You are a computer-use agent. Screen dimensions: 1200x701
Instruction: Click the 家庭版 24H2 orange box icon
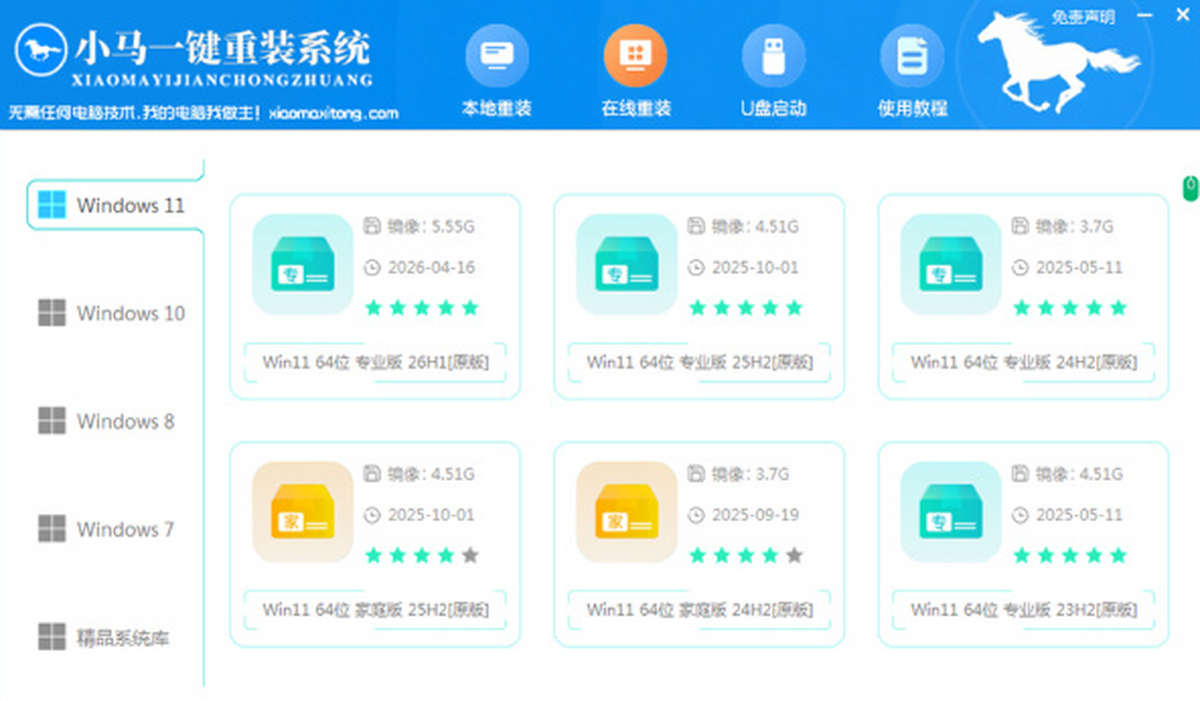point(627,512)
